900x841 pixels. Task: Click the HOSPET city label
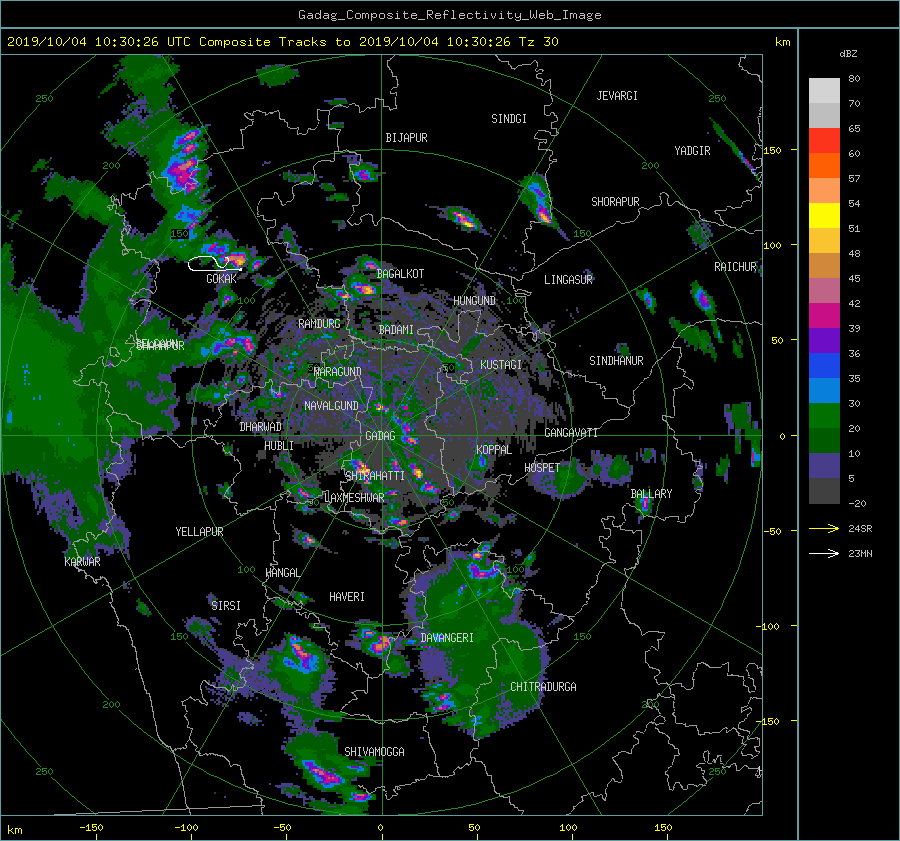coord(542,468)
